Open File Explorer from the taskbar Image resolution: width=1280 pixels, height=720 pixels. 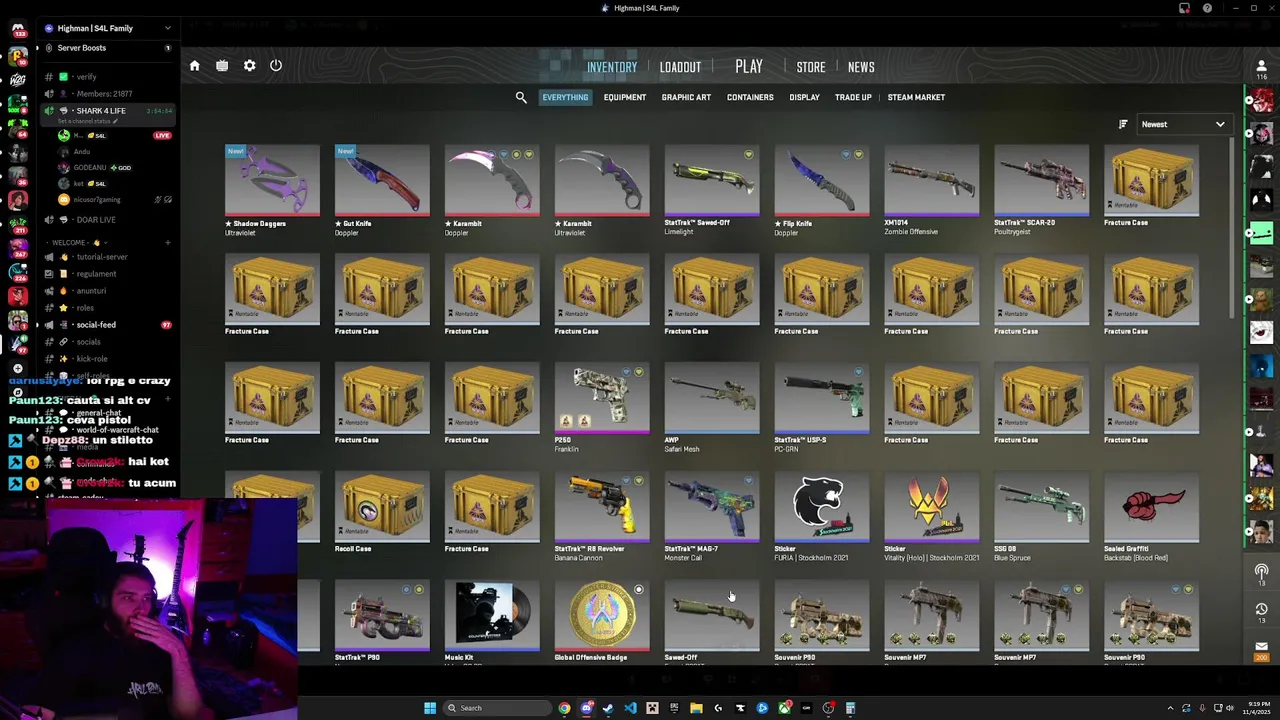tap(696, 708)
